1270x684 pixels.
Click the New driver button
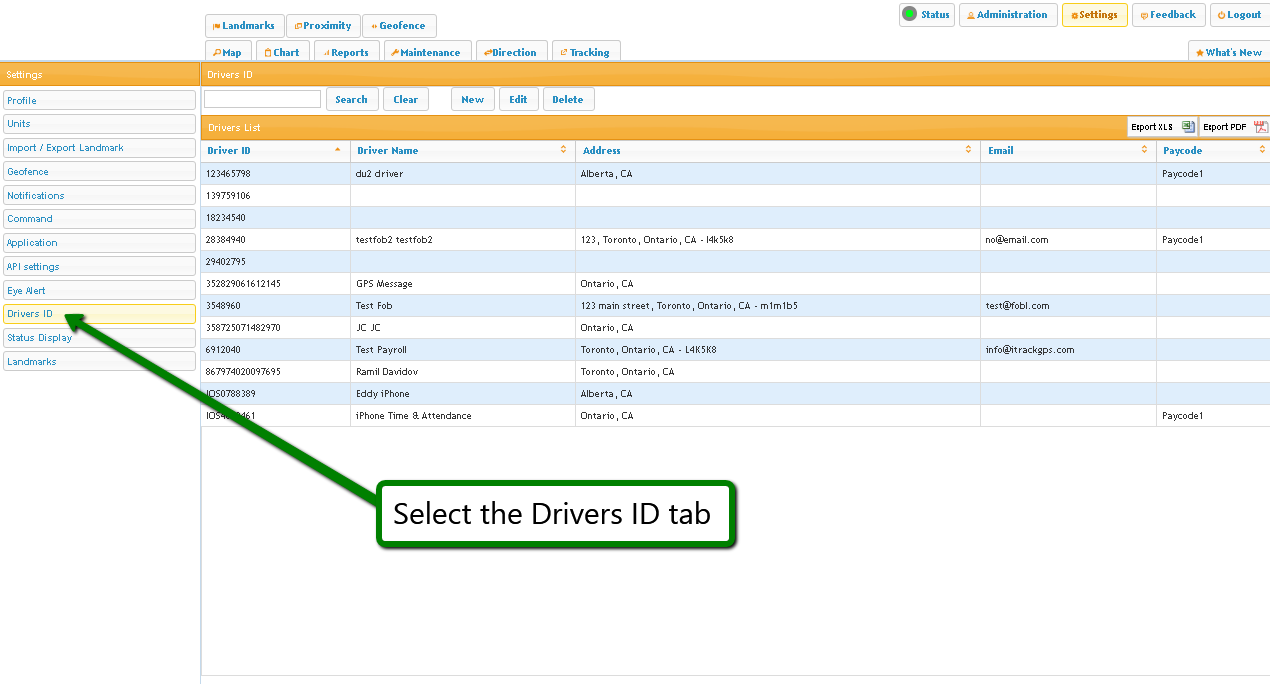472,99
